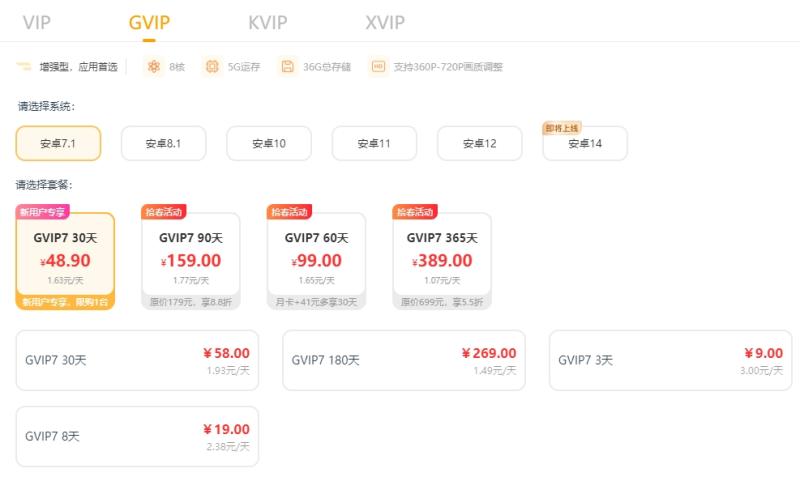Select the GVIP7 30天 ¥48.90 new-user package
Image resolution: width=800 pixels, height=477 pixels.
pos(65,260)
